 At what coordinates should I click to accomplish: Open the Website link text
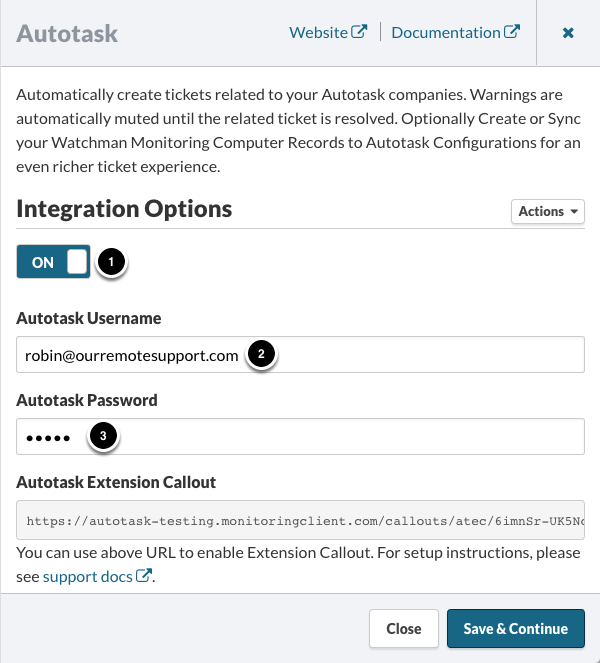pos(318,32)
